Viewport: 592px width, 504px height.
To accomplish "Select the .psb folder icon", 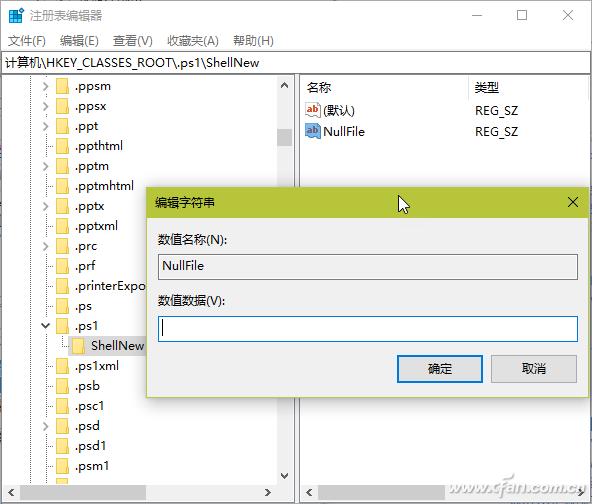I will (62, 386).
